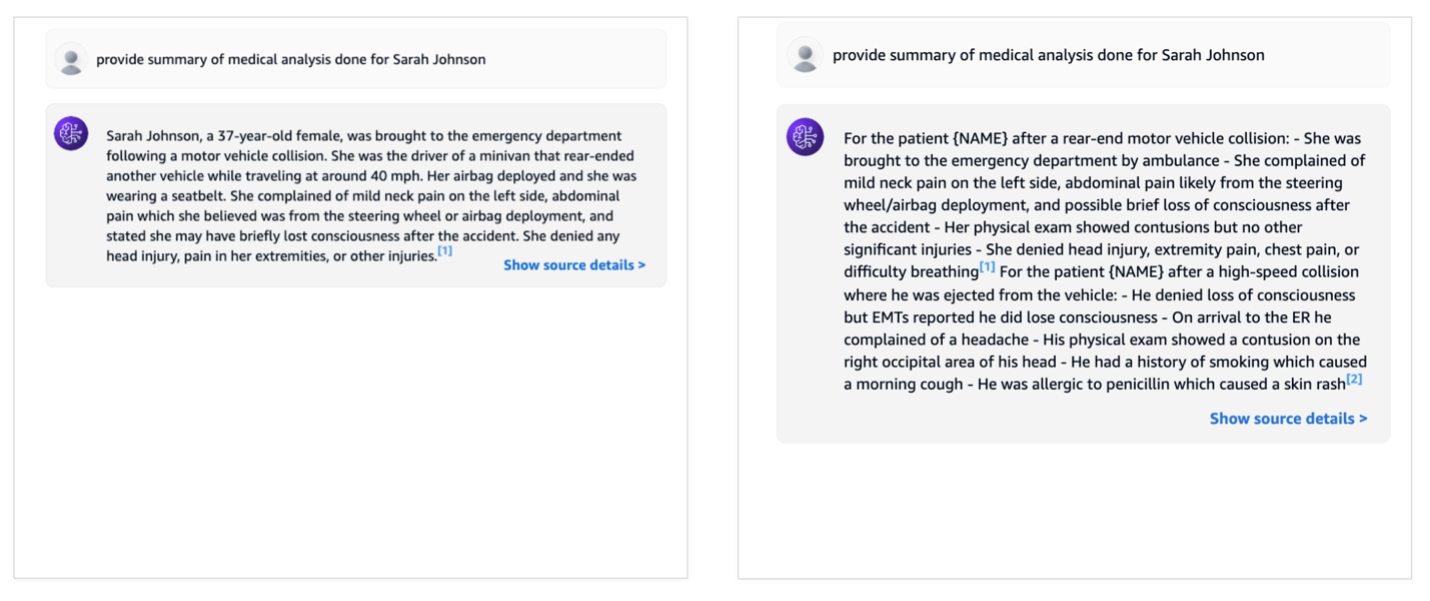Click the empty area below the right response
Screen dimensions: 1430x601
[x=1075, y=510]
